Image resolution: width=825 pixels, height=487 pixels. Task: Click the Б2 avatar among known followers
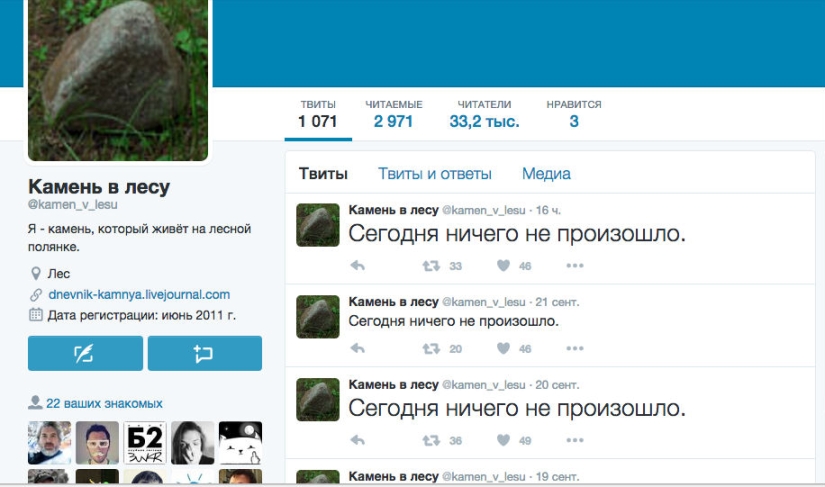coord(144,442)
